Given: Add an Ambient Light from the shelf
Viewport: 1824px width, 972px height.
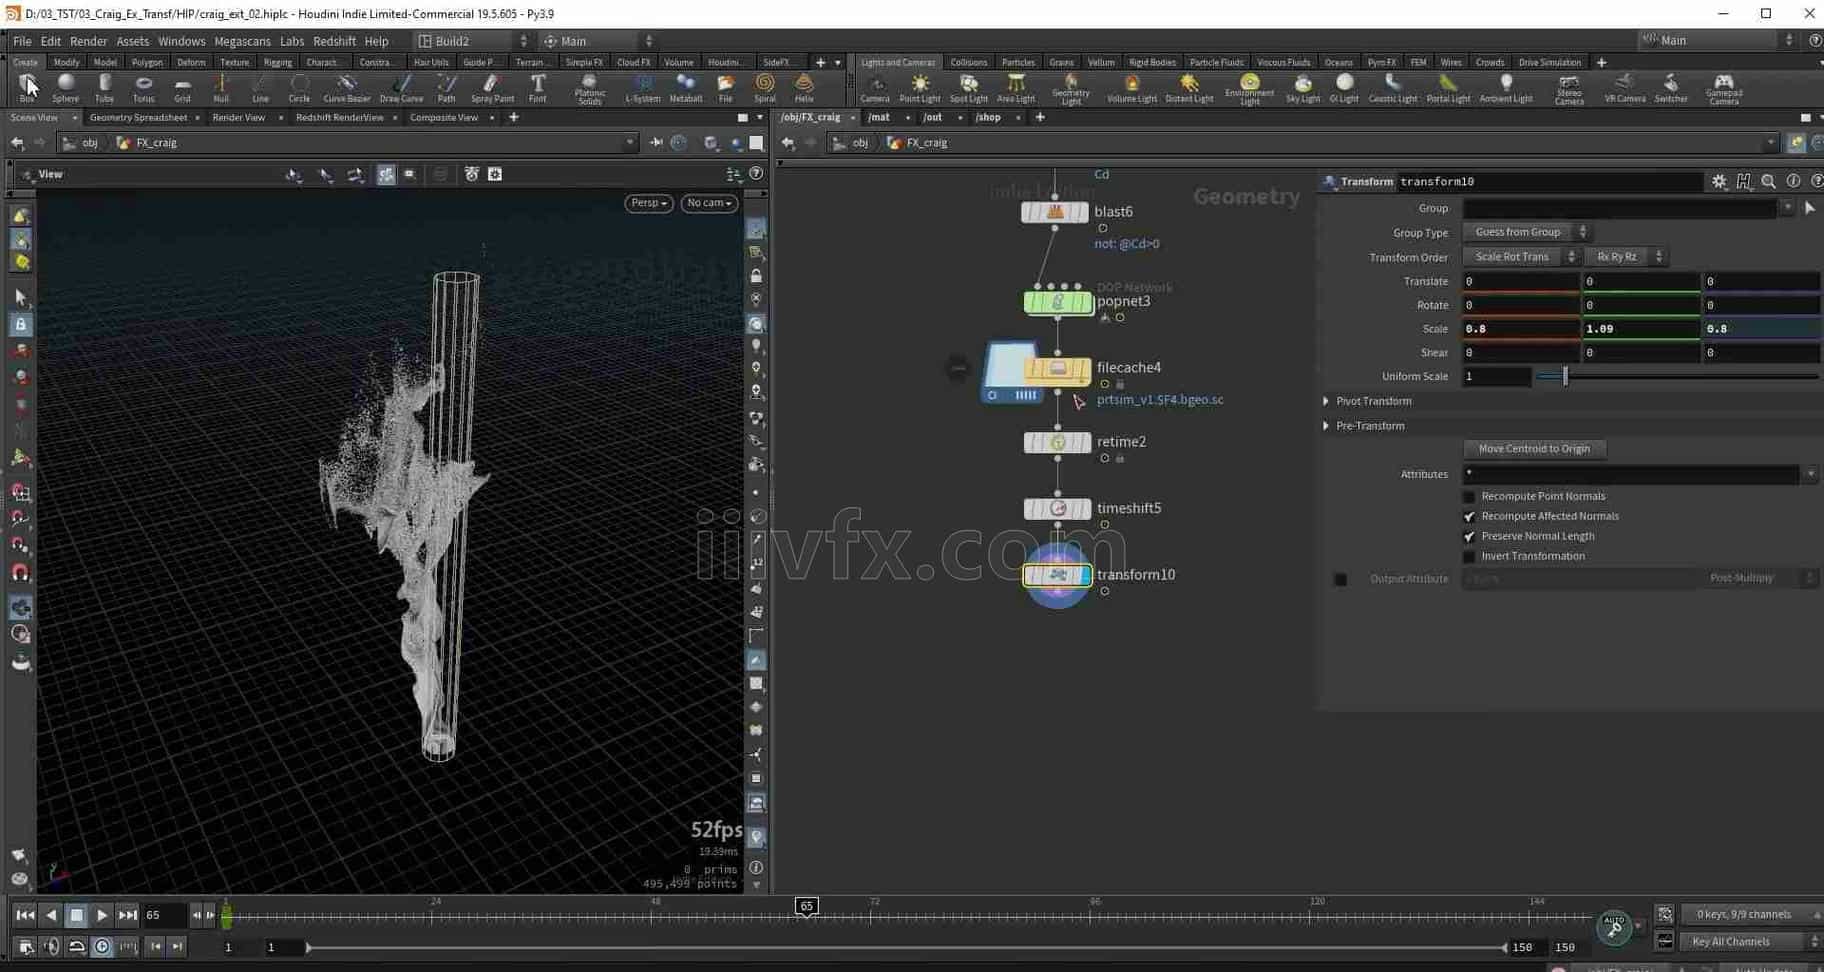Looking at the screenshot, I should click(x=1506, y=88).
